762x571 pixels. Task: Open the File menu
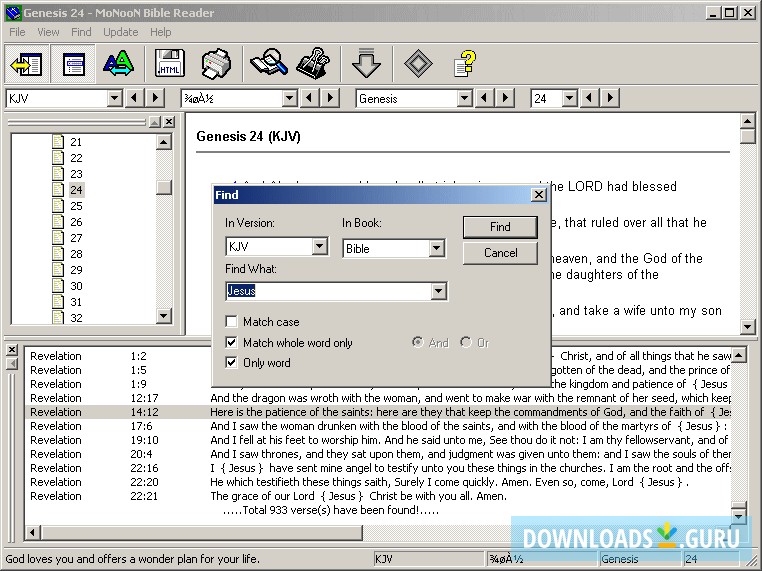coord(17,32)
